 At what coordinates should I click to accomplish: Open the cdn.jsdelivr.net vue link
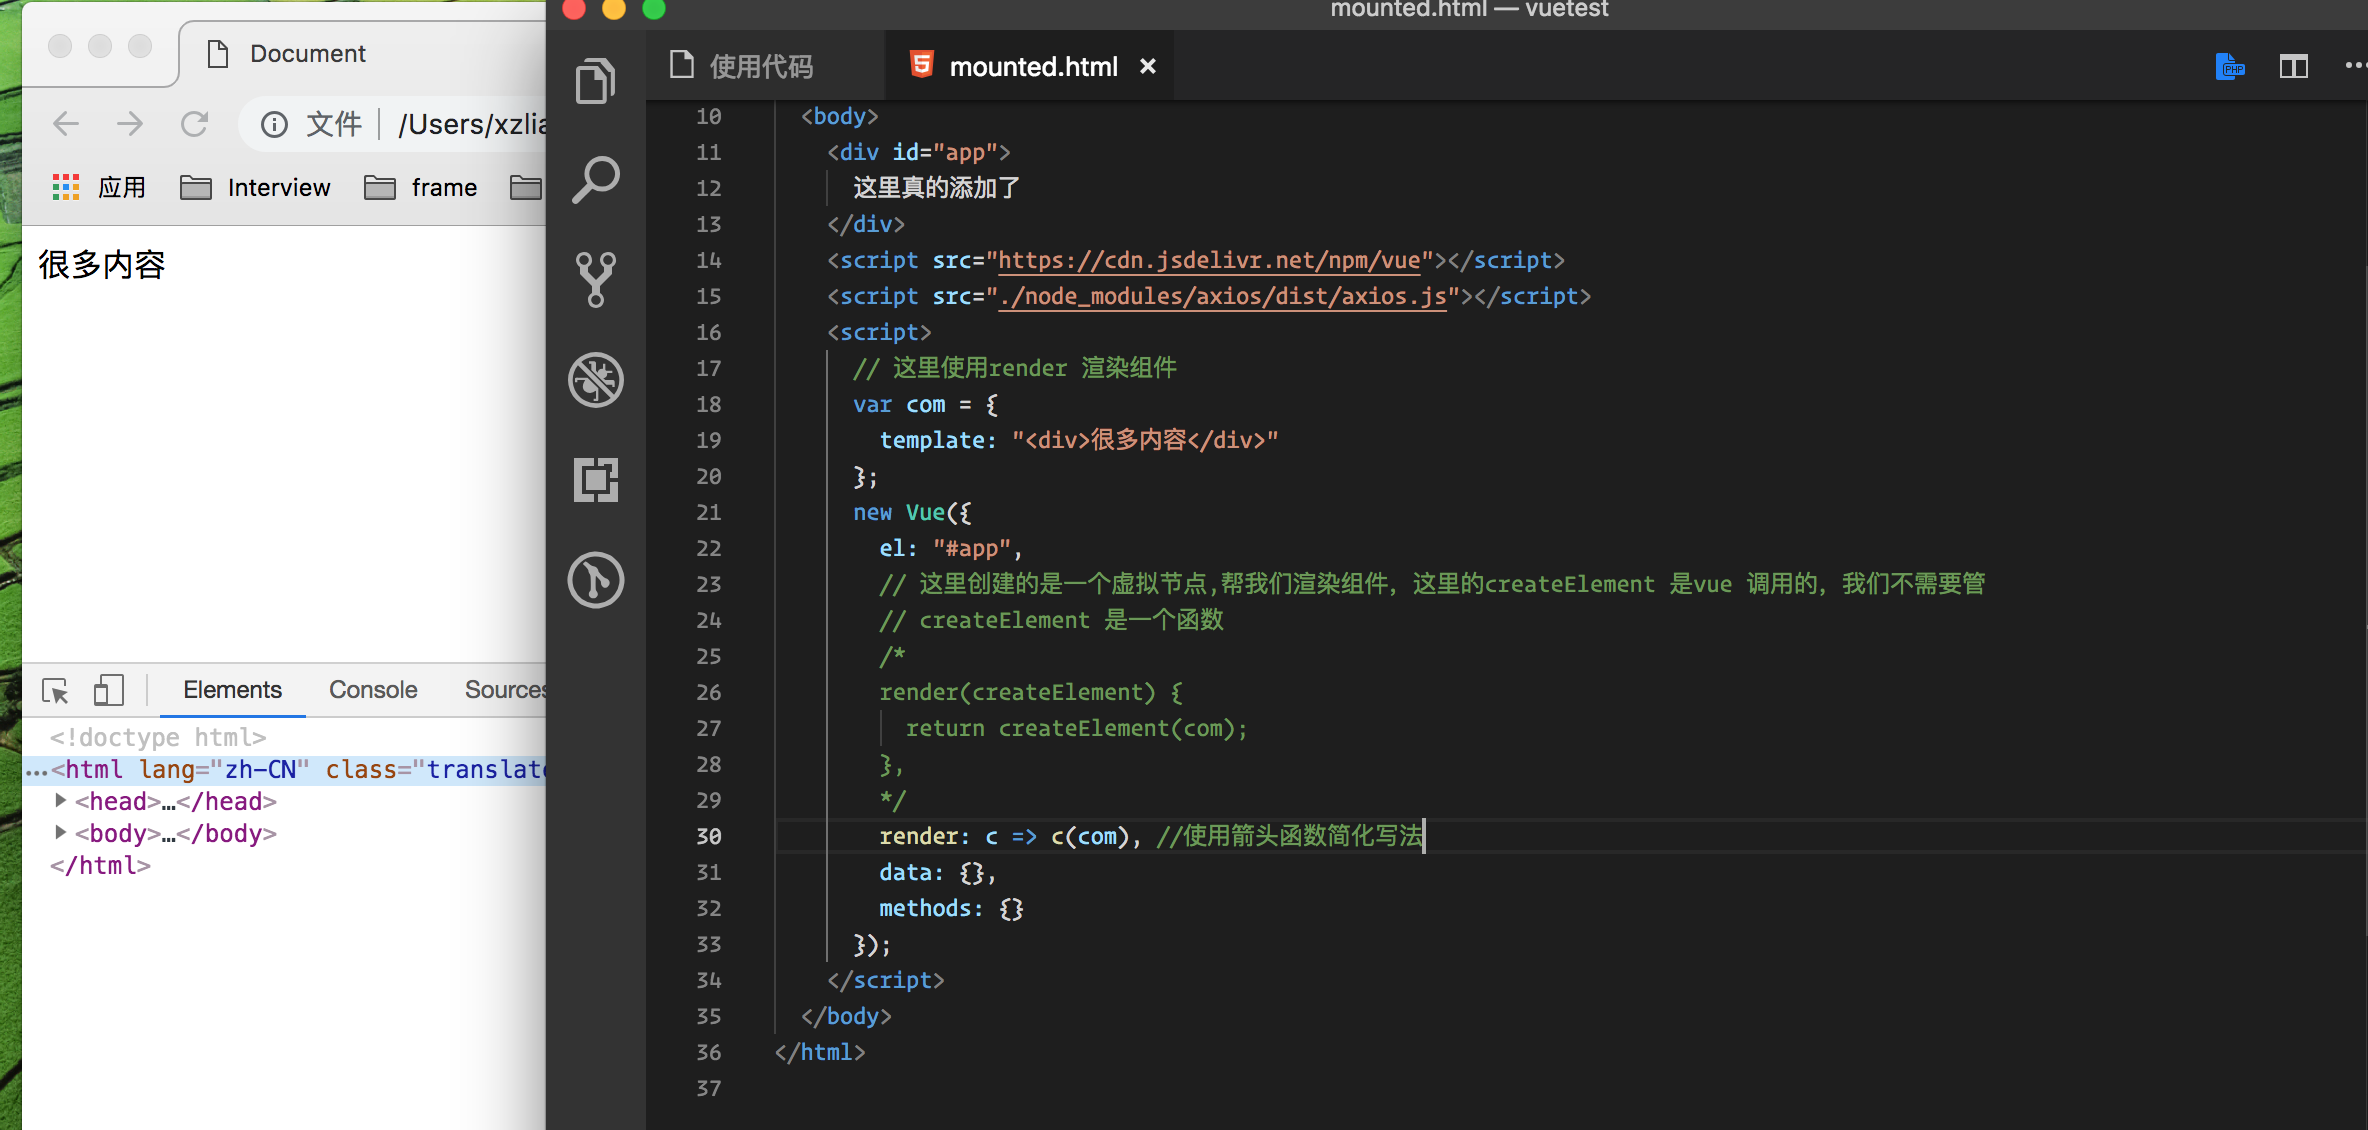click(x=1208, y=260)
